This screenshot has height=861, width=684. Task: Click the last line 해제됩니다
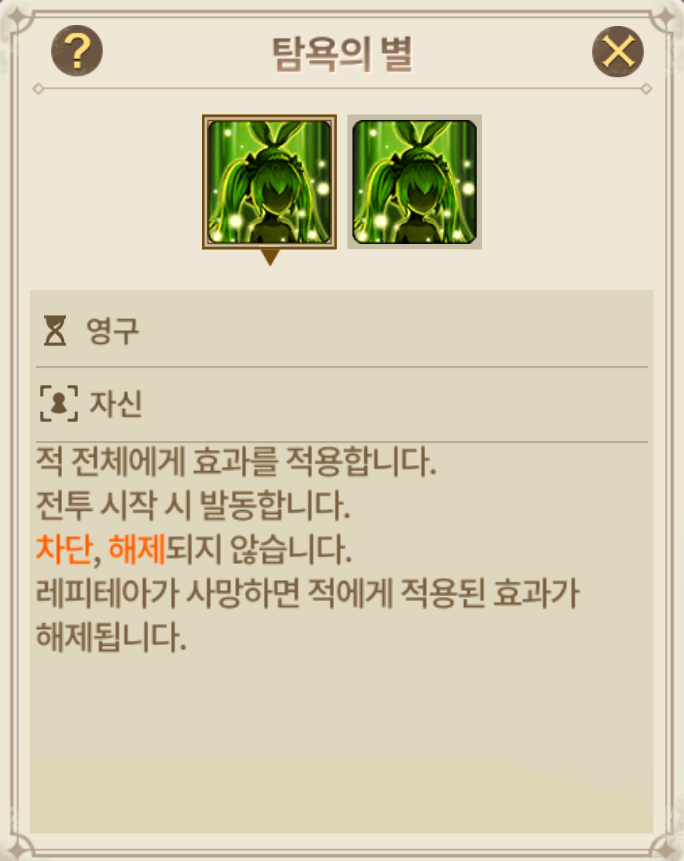coord(111,637)
